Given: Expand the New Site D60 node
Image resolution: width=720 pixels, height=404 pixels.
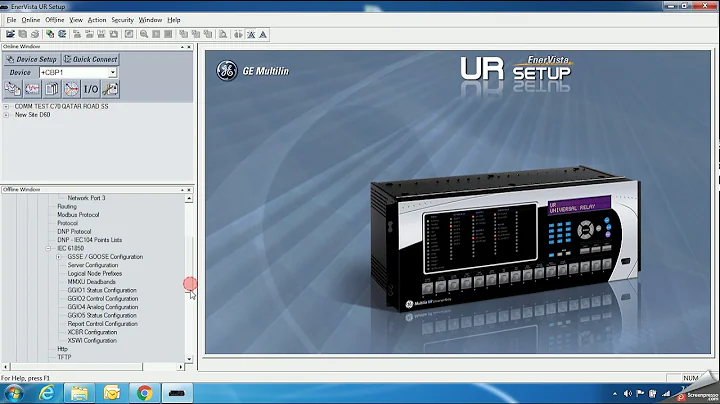Looking at the screenshot, I should pyautogui.click(x=6, y=115).
